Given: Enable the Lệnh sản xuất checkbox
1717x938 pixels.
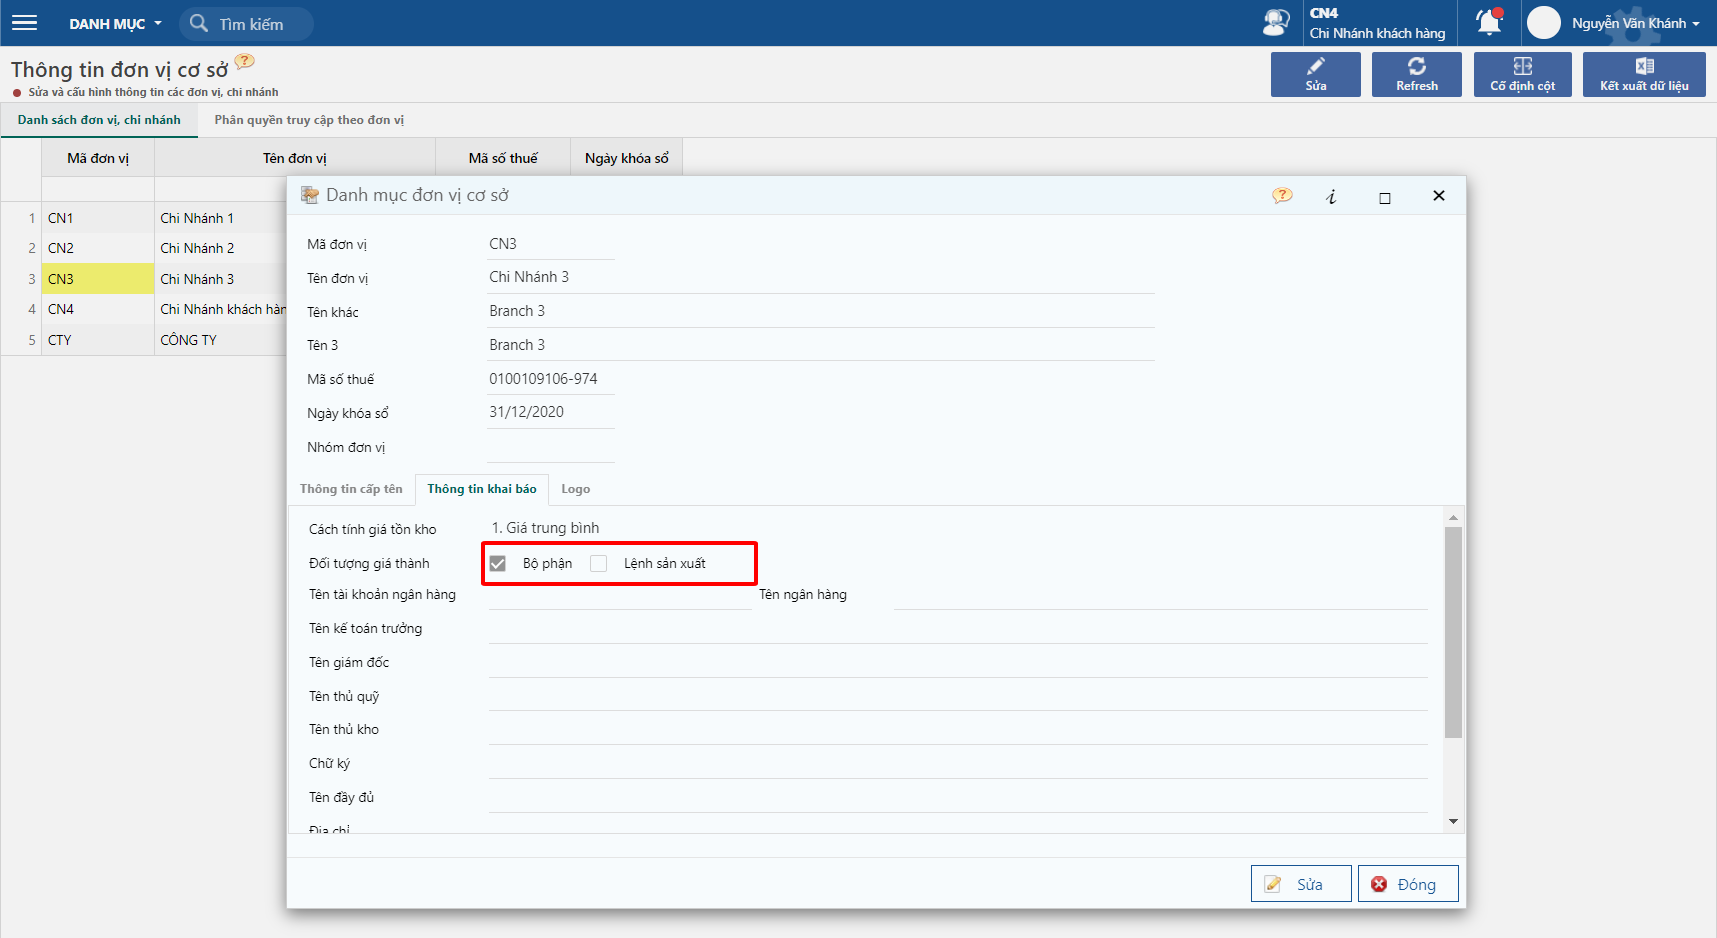Looking at the screenshot, I should (598, 564).
